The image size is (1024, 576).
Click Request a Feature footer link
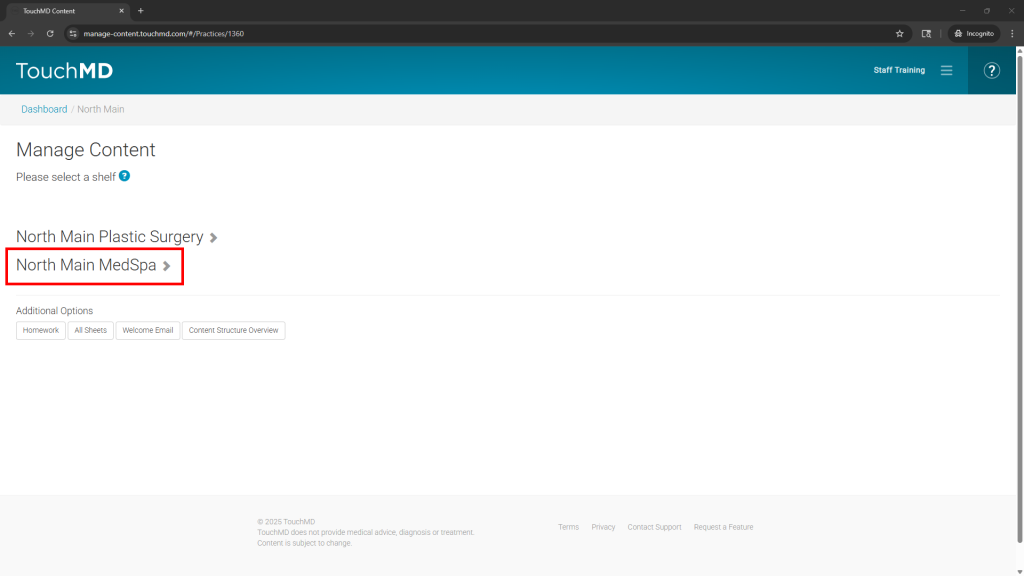[723, 527]
